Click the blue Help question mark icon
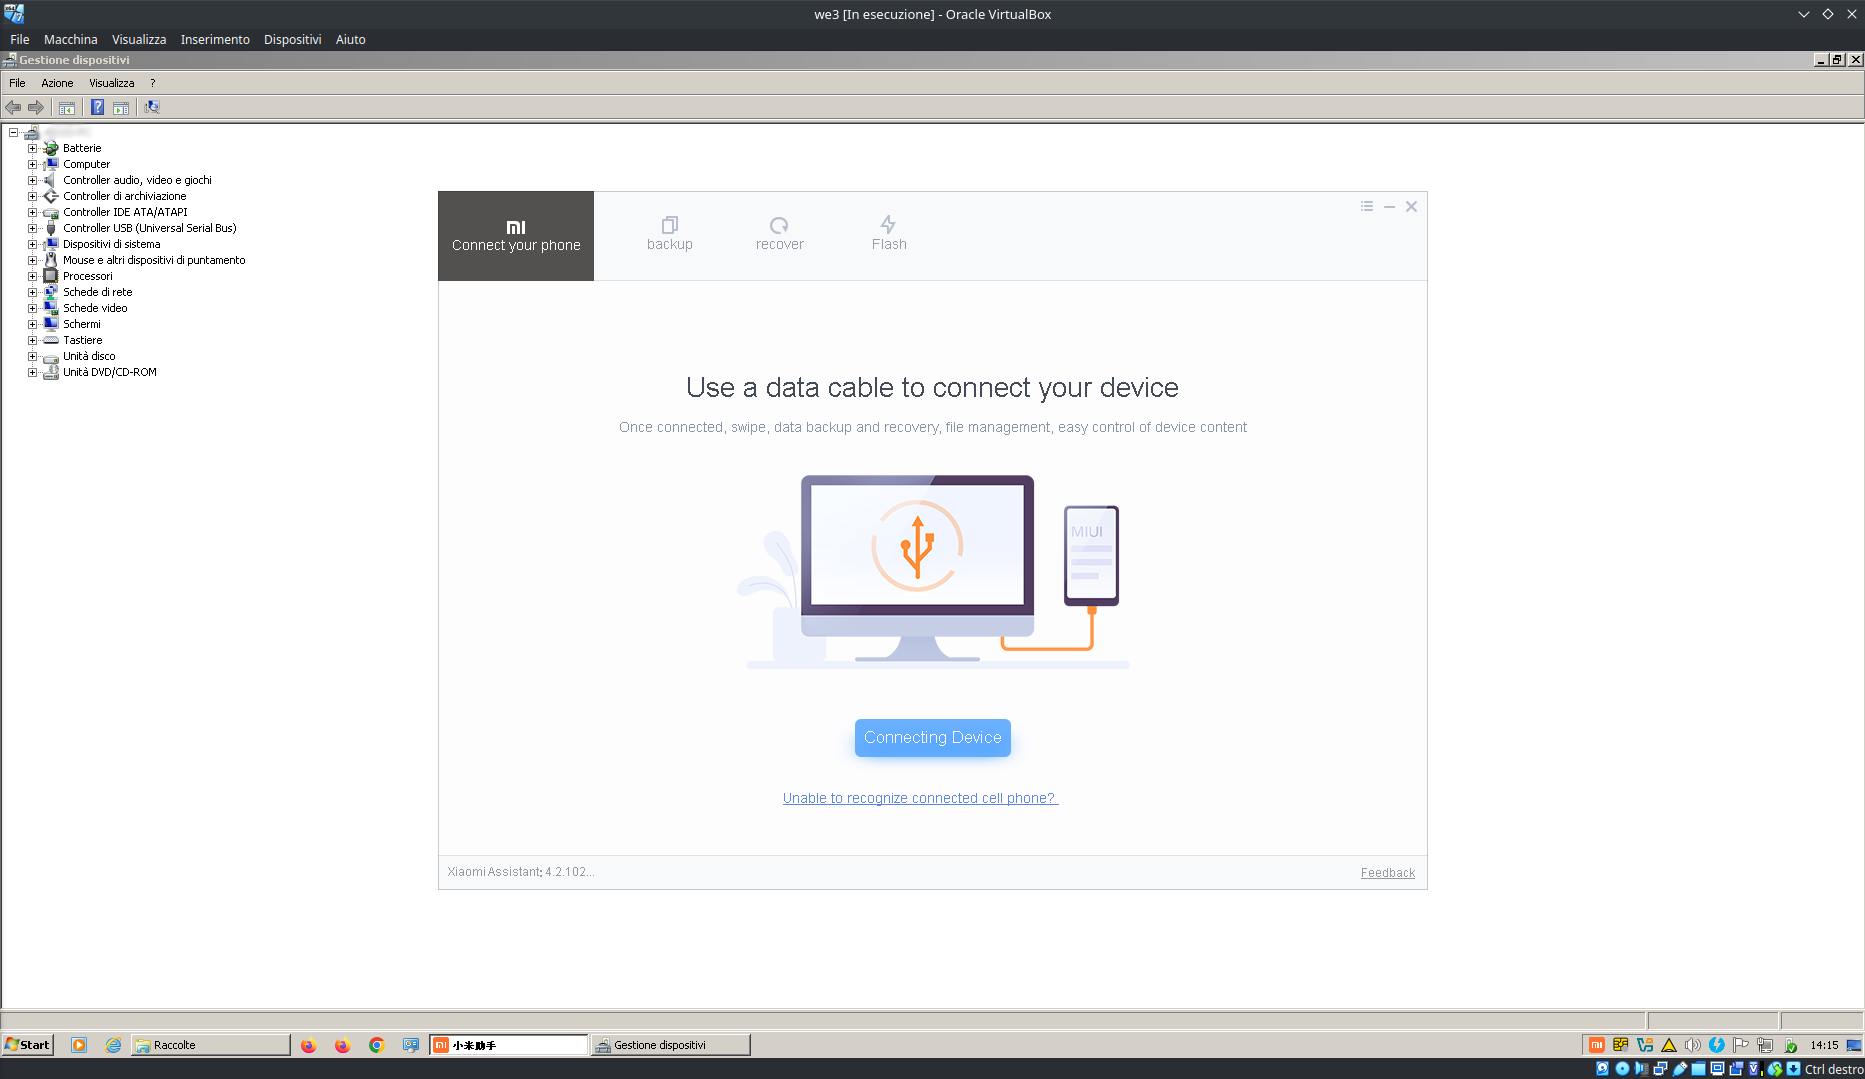Screen dimensions: 1865x1079 pyautogui.click(x=97, y=107)
